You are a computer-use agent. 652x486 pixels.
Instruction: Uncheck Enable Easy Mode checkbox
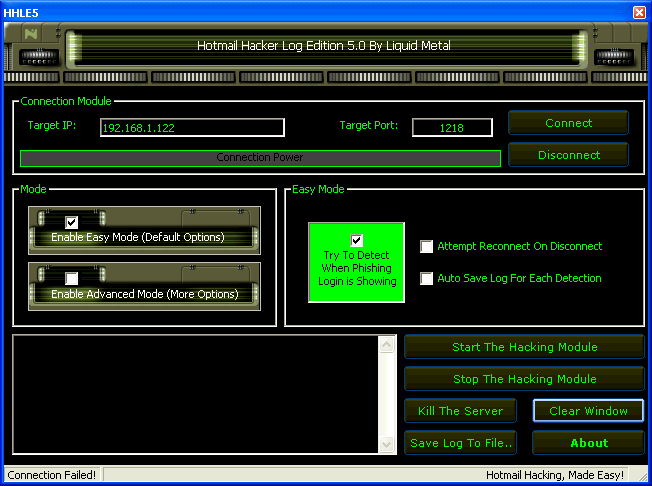click(72, 222)
